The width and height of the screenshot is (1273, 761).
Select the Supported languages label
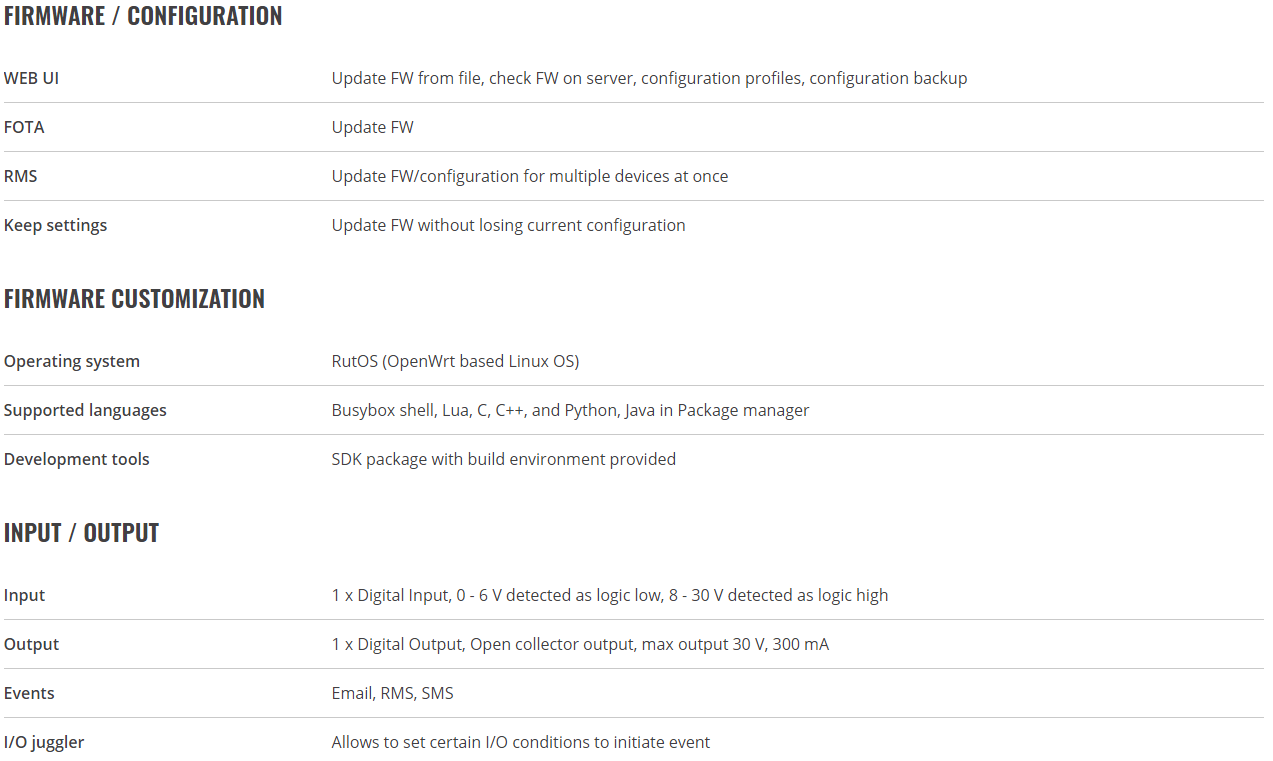click(x=85, y=410)
